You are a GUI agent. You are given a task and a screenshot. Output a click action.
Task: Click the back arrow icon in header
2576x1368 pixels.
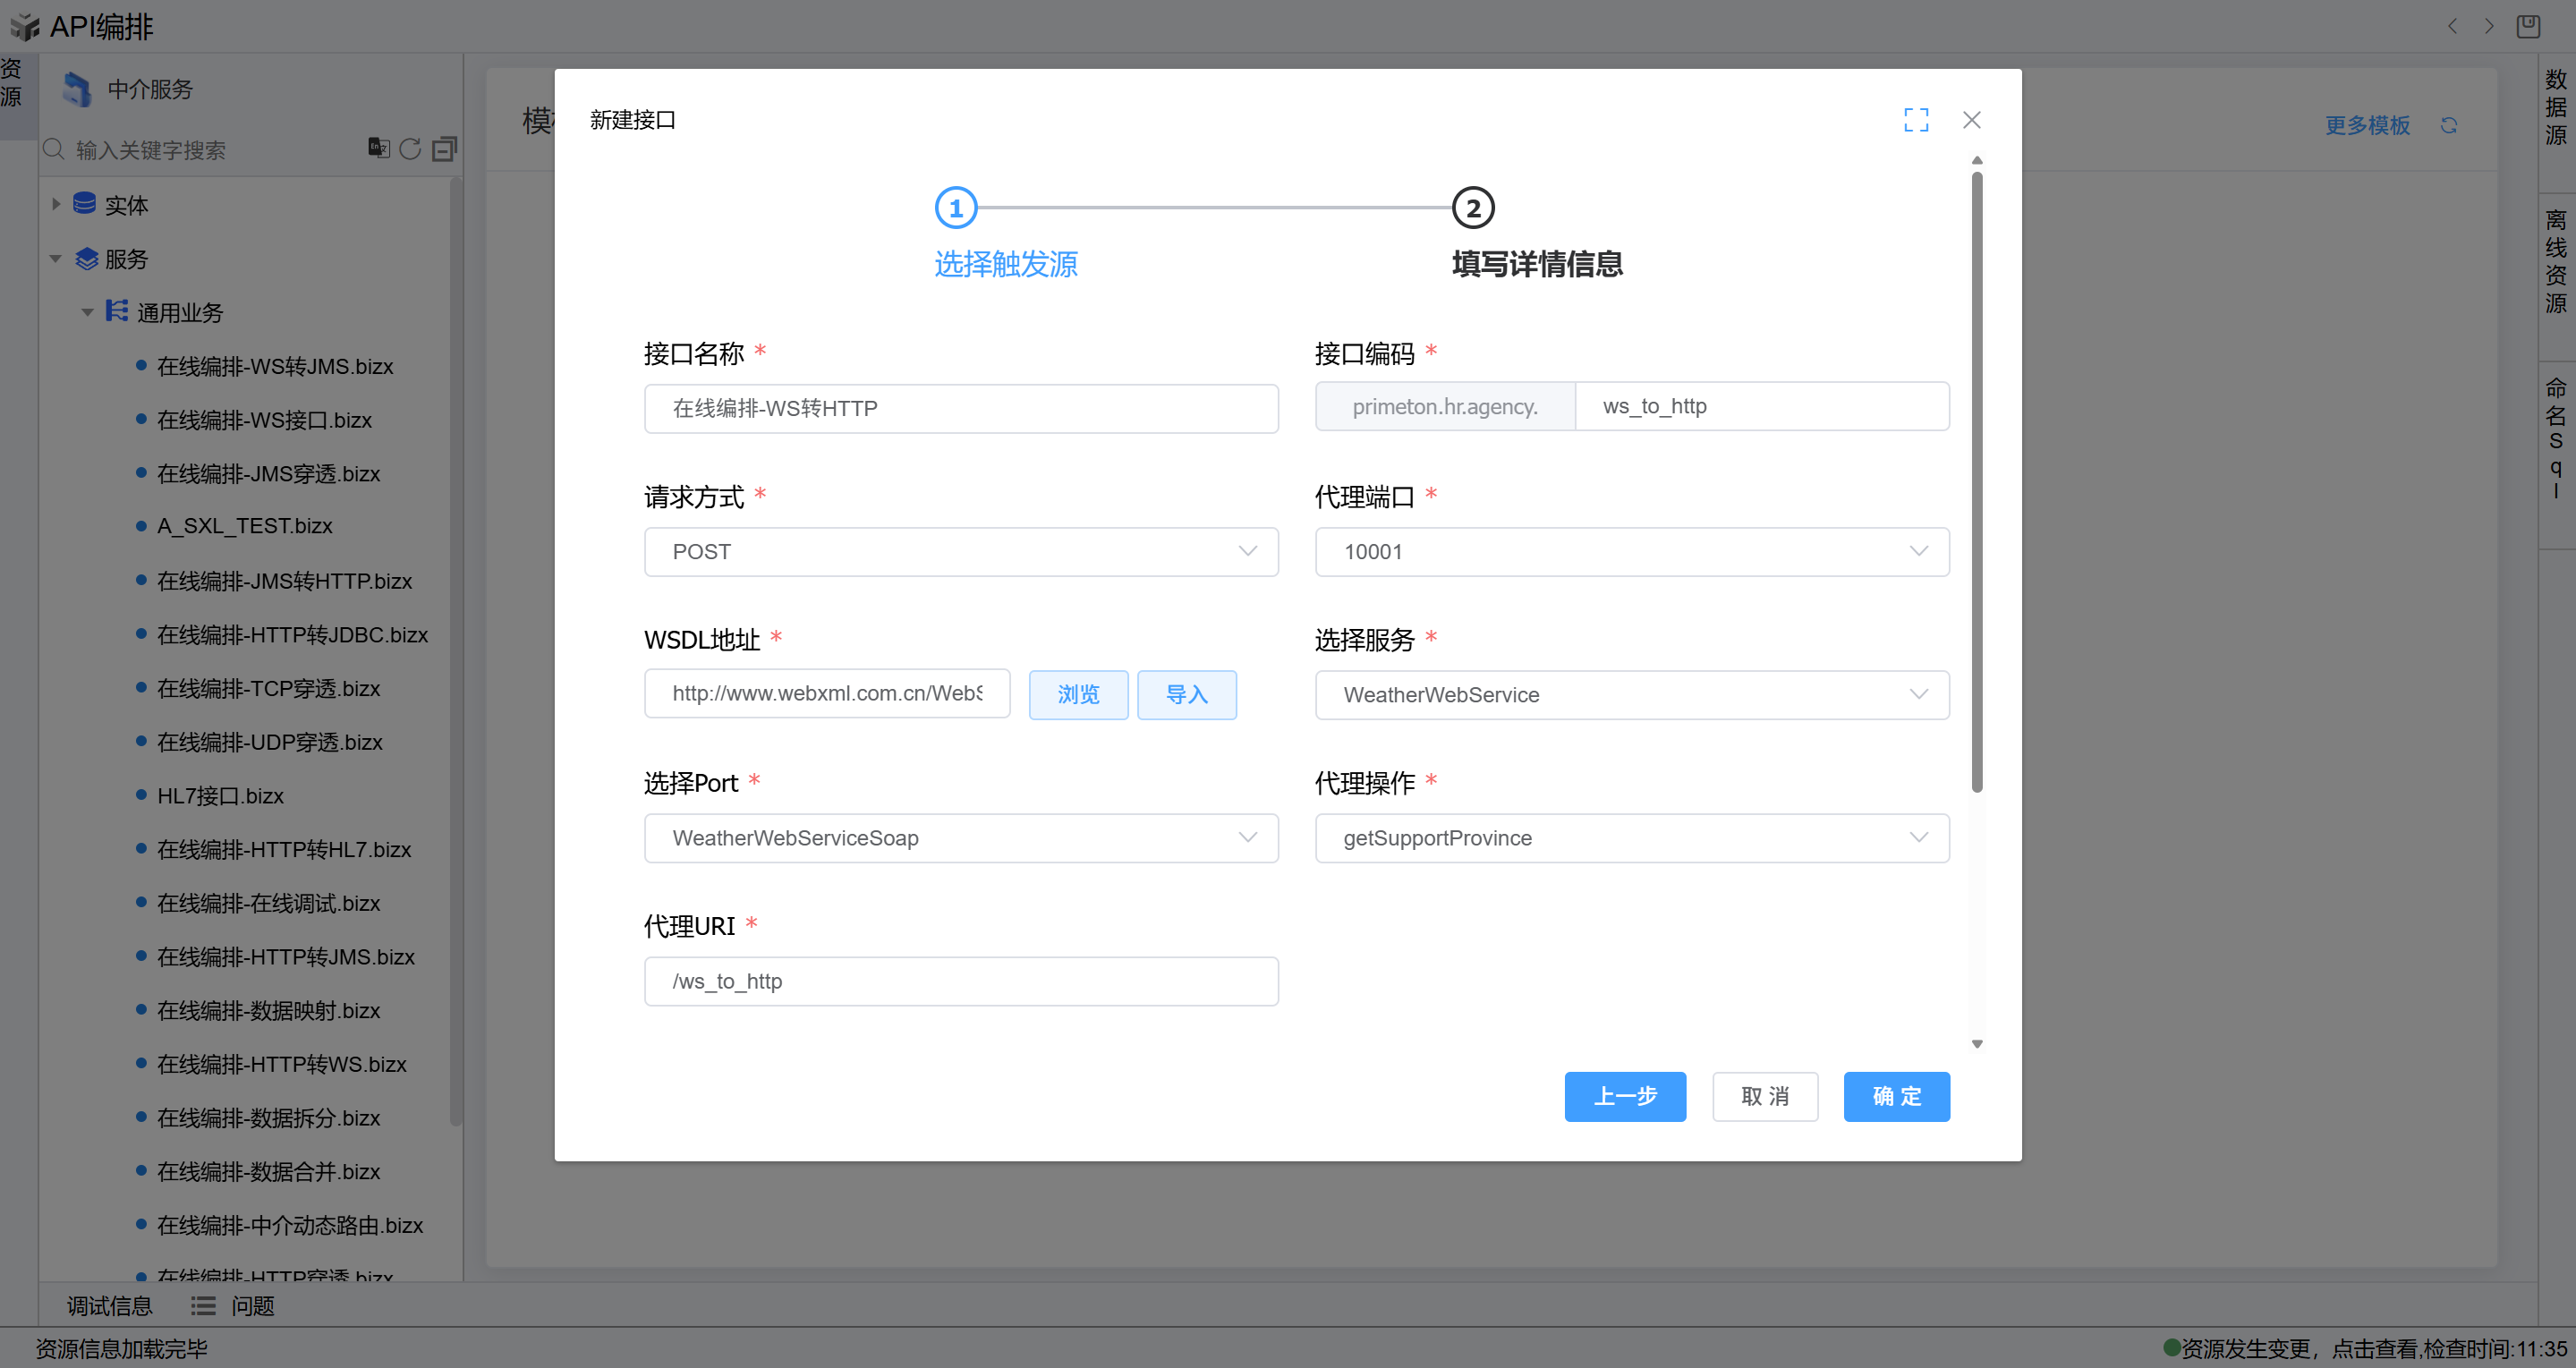coord(2452,26)
